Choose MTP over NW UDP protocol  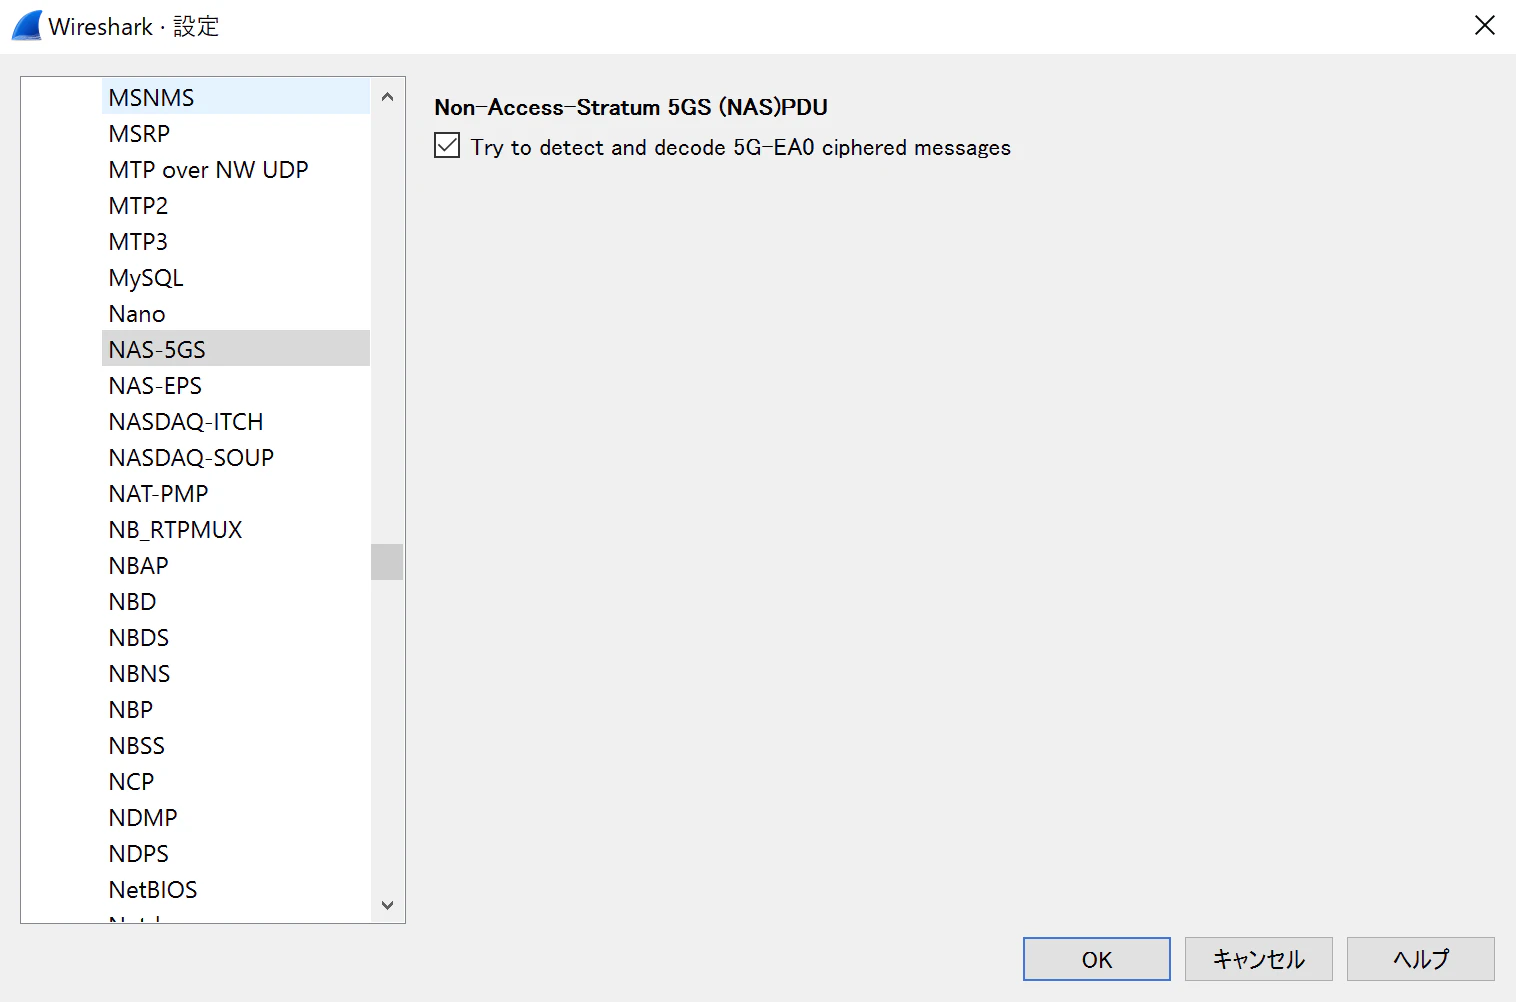point(236,169)
